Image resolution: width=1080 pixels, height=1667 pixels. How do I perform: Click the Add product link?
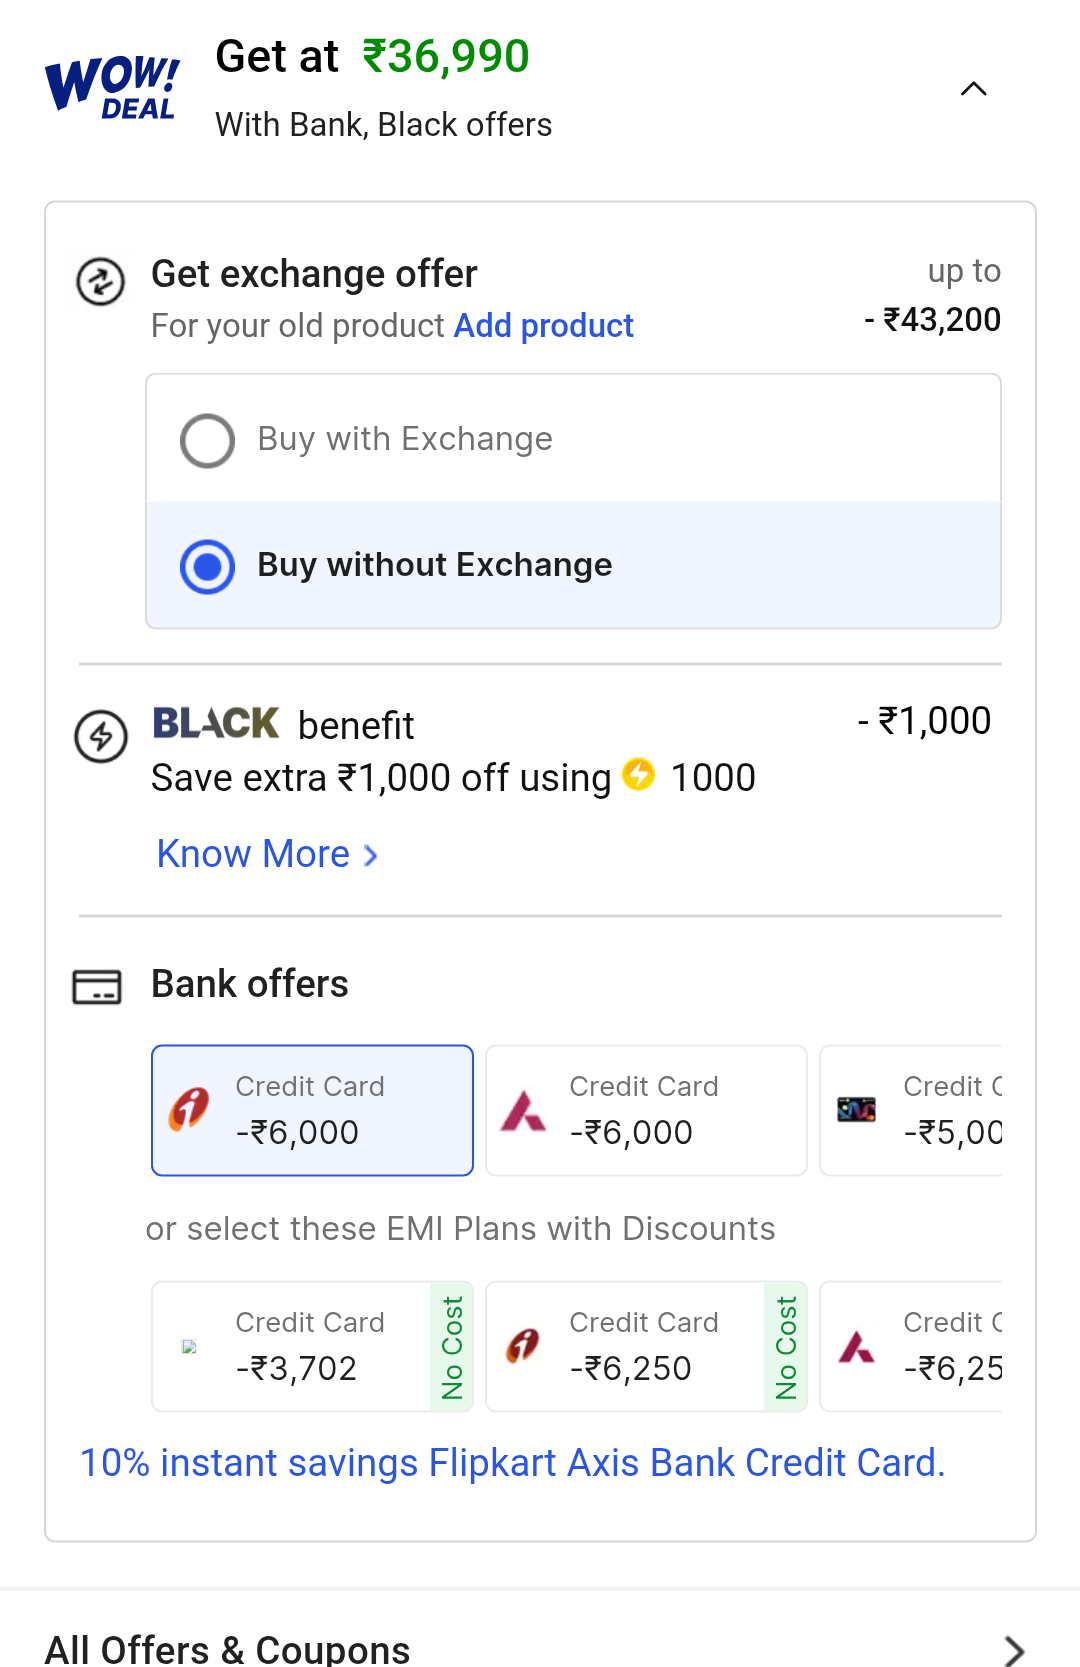point(544,326)
